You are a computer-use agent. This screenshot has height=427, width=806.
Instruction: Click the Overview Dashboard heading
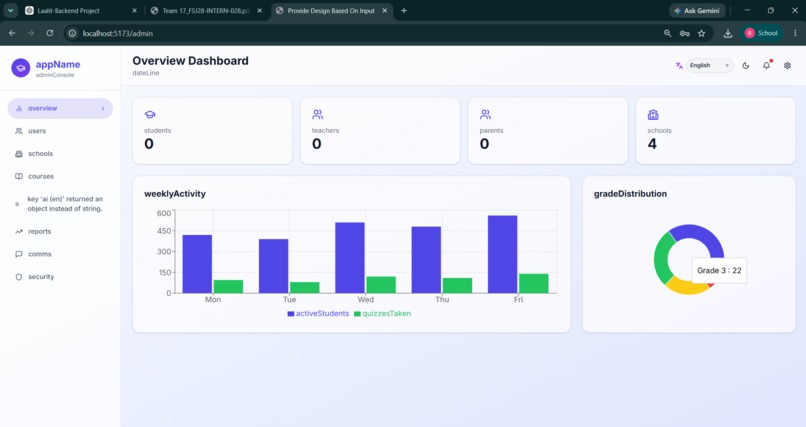(190, 61)
